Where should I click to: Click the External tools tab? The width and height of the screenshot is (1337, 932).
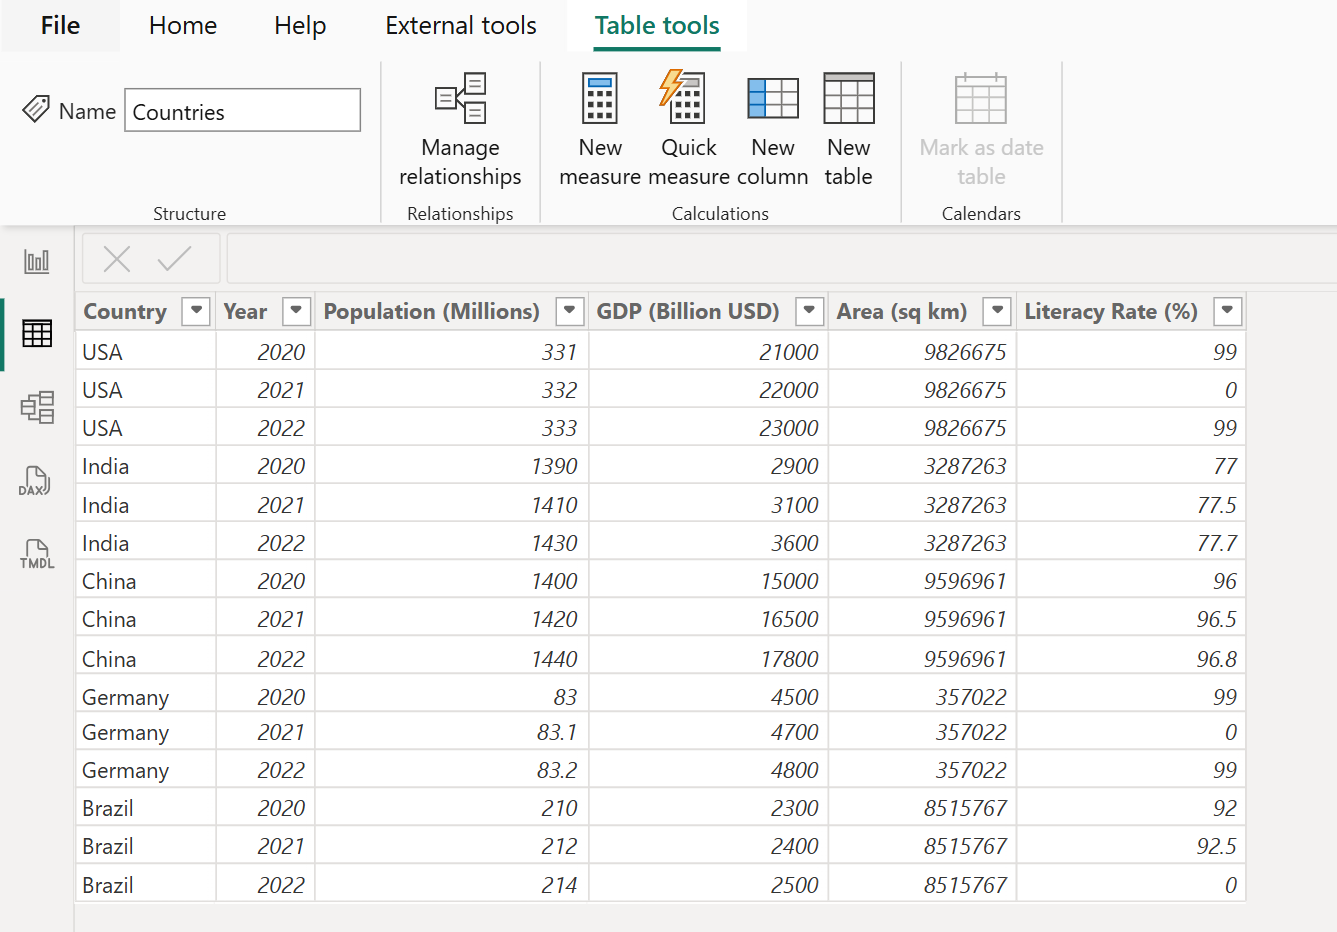[x=460, y=25]
